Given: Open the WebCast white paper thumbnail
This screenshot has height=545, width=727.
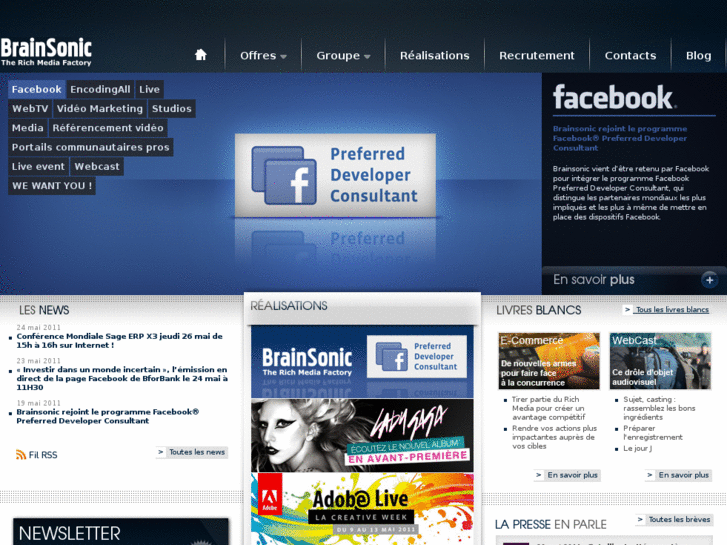Looking at the screenshot, I should click(x=660, y=361).
